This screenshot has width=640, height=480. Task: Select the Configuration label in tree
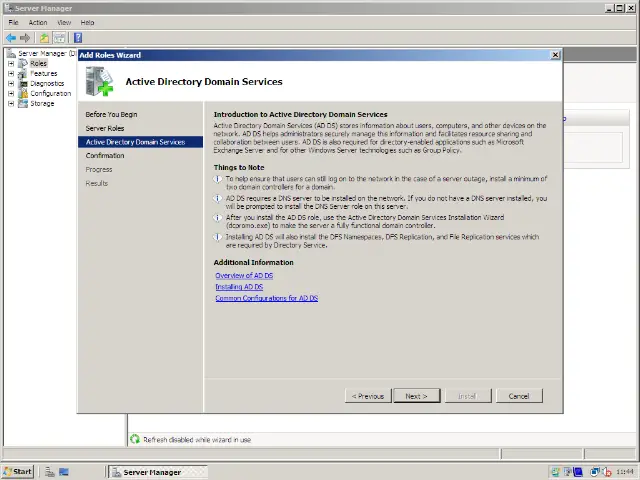click(x=51, y=93)
